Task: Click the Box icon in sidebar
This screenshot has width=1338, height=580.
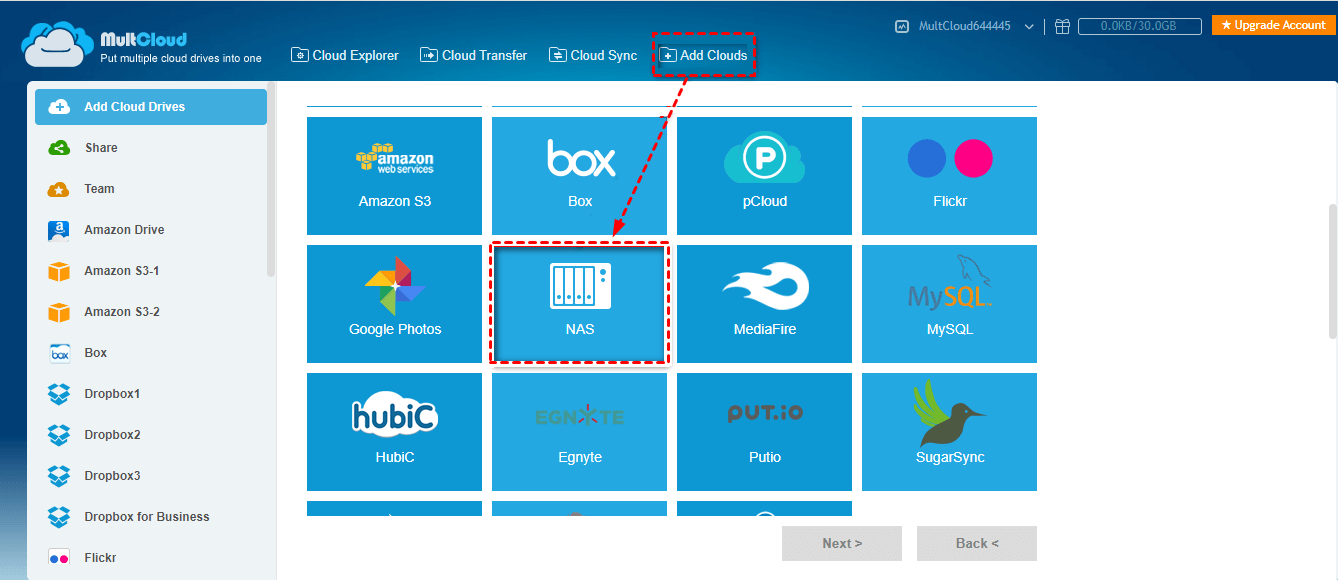Action: [59, 353]
